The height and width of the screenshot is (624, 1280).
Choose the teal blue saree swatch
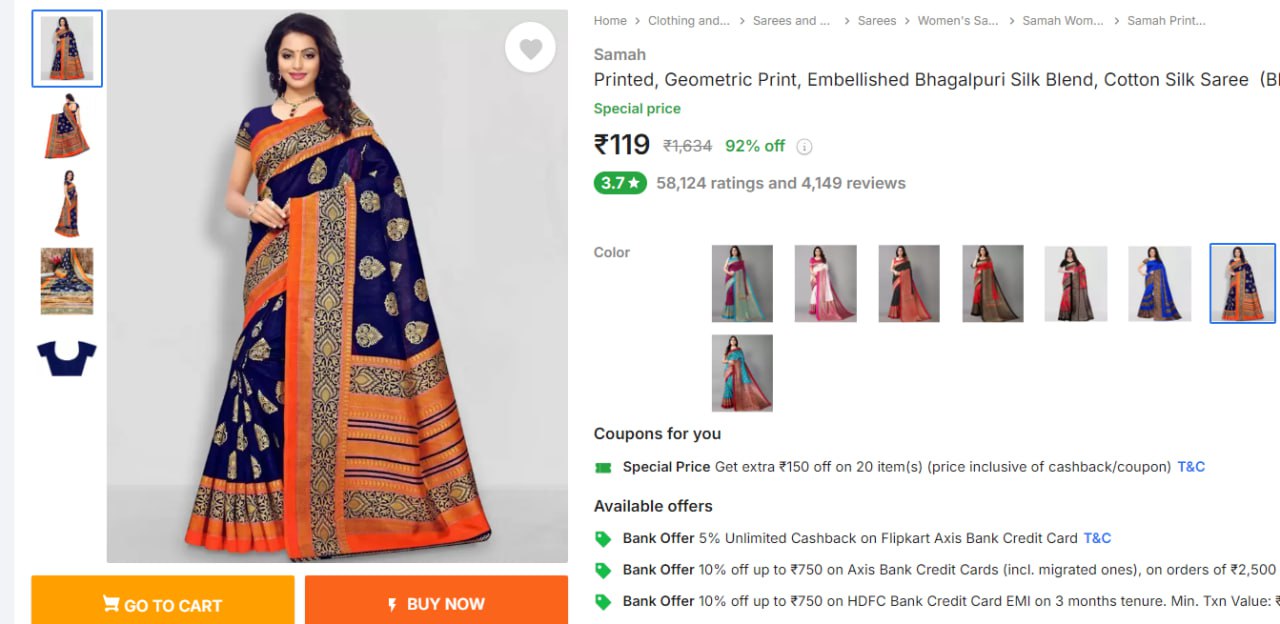pos(742,373)
